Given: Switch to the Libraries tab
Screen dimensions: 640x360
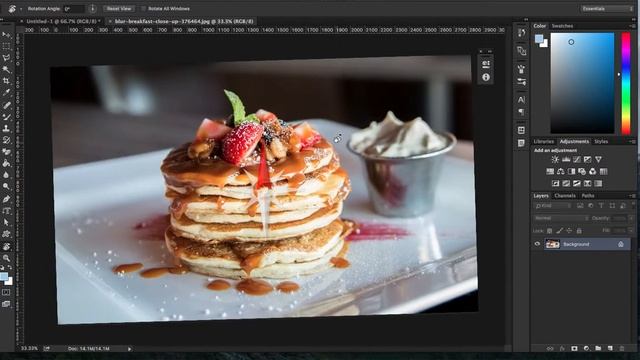Looking at the screenshot, I should pyautogui.click(x=544, y=142).
